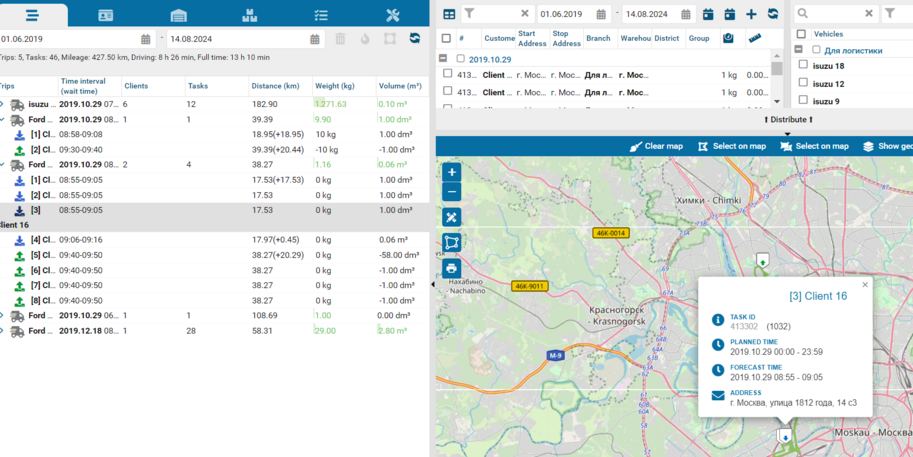Image resolution: width=913 pixels, height=457 pixels.
Task: Click the refresh icon in trips panel
Action: click(x=415, y=39)
